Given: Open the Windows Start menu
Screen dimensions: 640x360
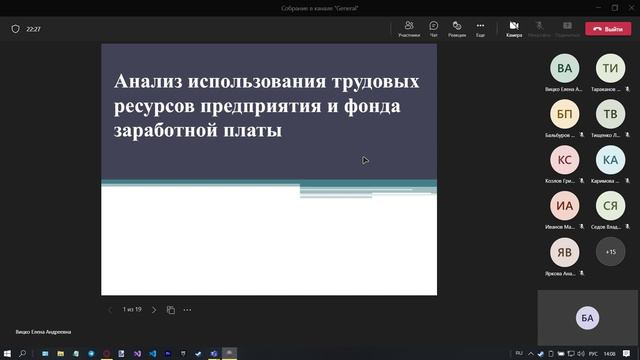Looking at the screenshot, I should pyautogui.click(x=7, y=353).
